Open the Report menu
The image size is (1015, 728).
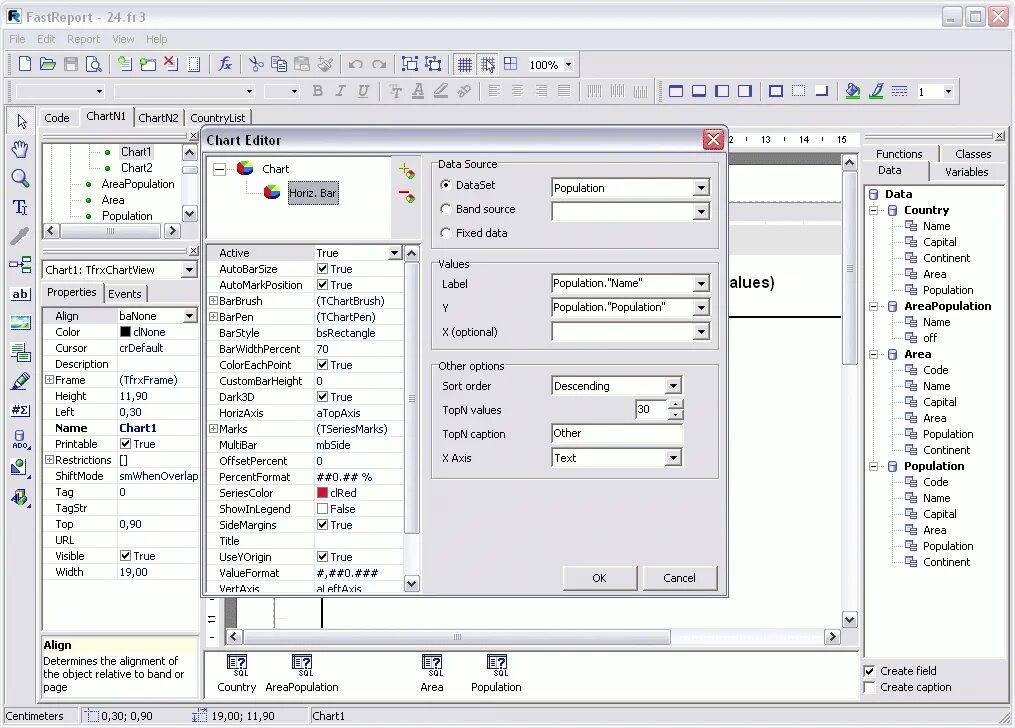coord(83,39)
